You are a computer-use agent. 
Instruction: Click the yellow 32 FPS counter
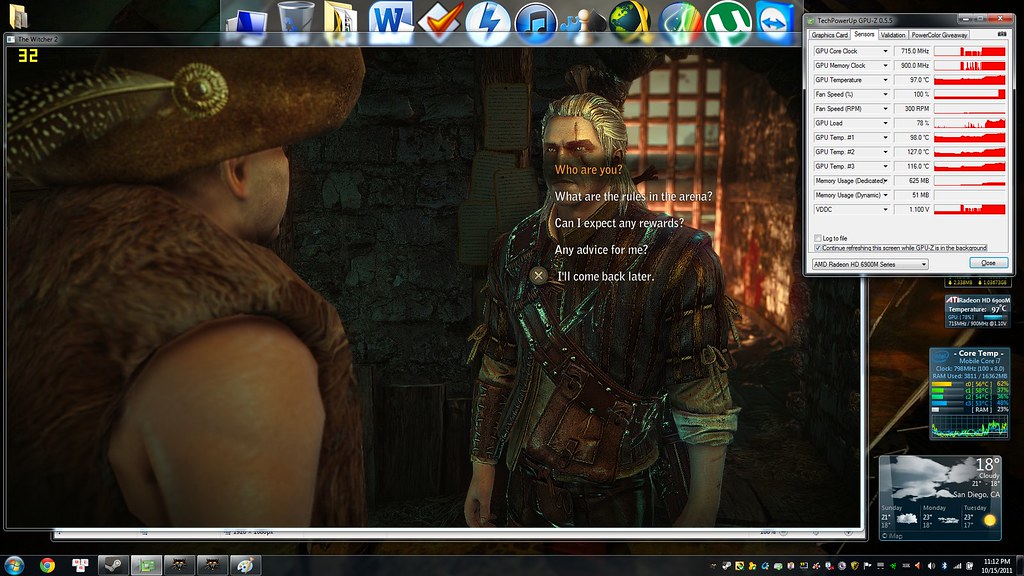[x=27, y=56]
